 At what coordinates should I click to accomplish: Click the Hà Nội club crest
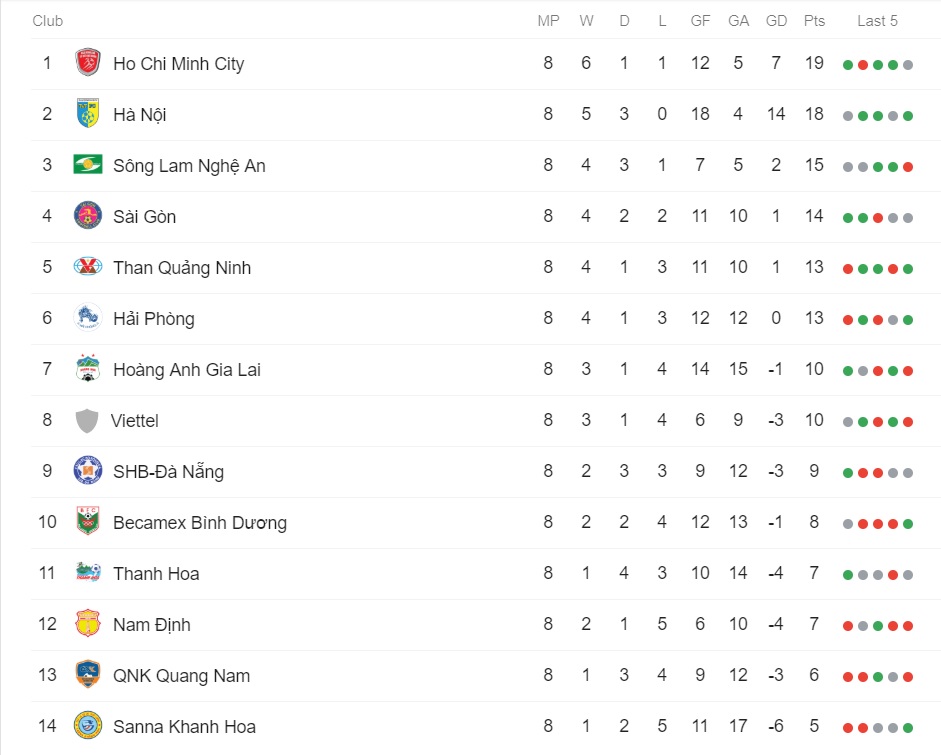pos(88,113)
